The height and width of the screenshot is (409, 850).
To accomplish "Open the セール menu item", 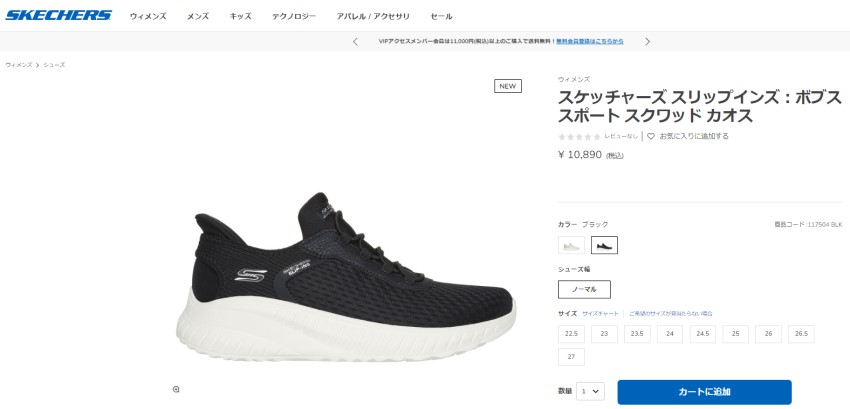I will click(441, 16).
